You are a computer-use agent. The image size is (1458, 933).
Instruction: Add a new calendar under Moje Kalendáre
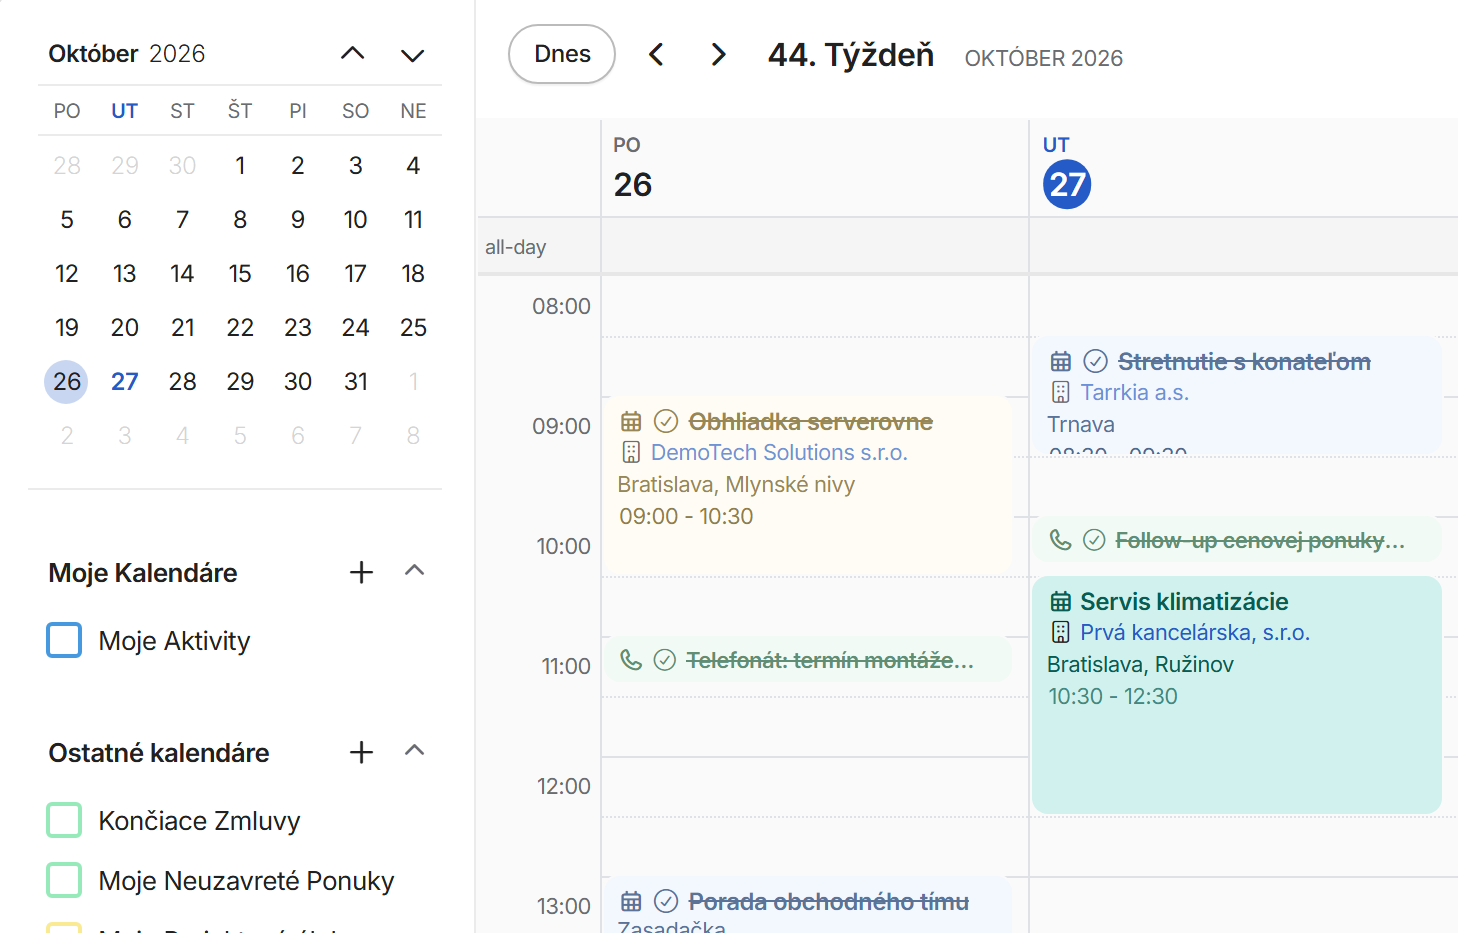pos(361,572)
